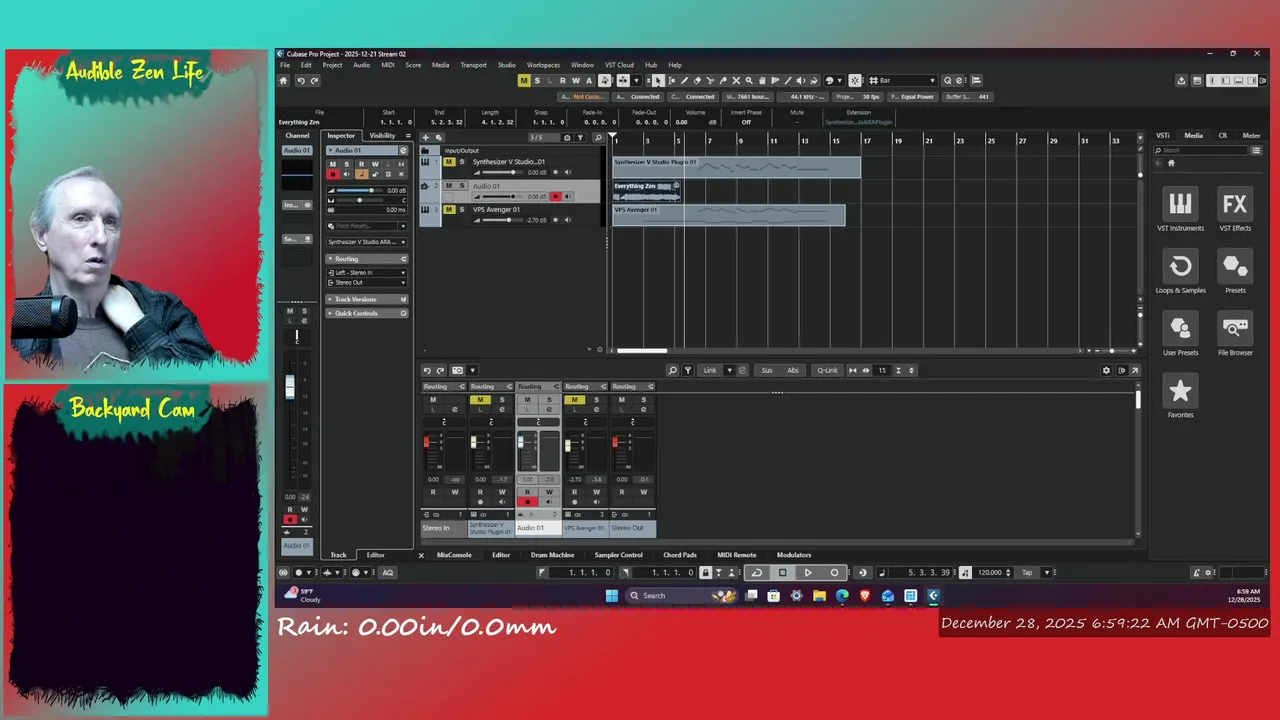This screenshot has width=1280, height=720.
Task: Open MixConsole functions gear icon
Action: pos(1106,370)
